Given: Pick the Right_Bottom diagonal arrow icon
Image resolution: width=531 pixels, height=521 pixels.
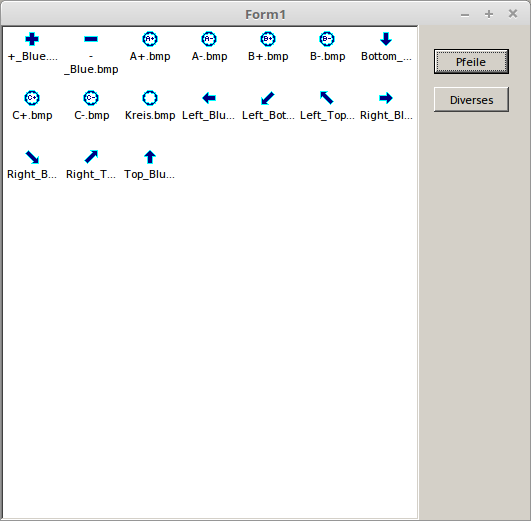Looking at the screenshot, I should (32, 157).
